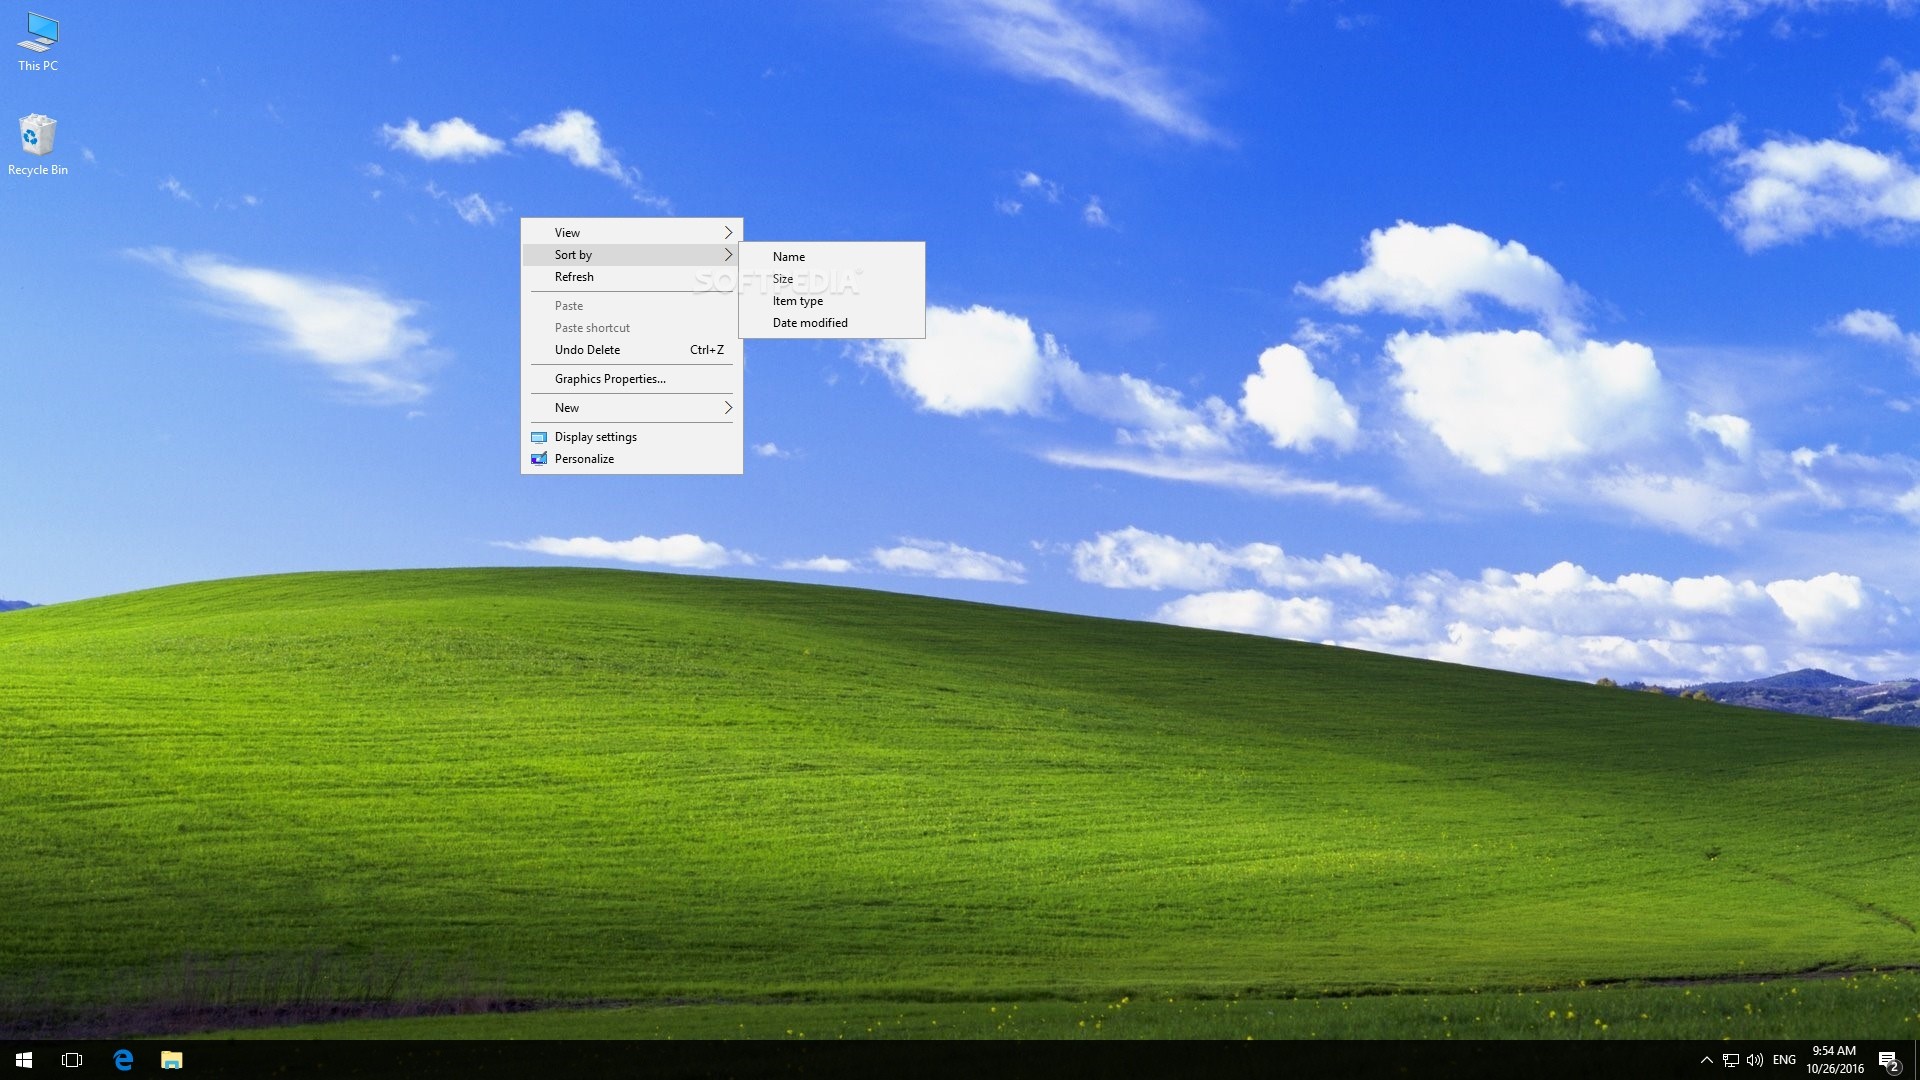Click the arrow beside Sort by

tap(728, 255)
